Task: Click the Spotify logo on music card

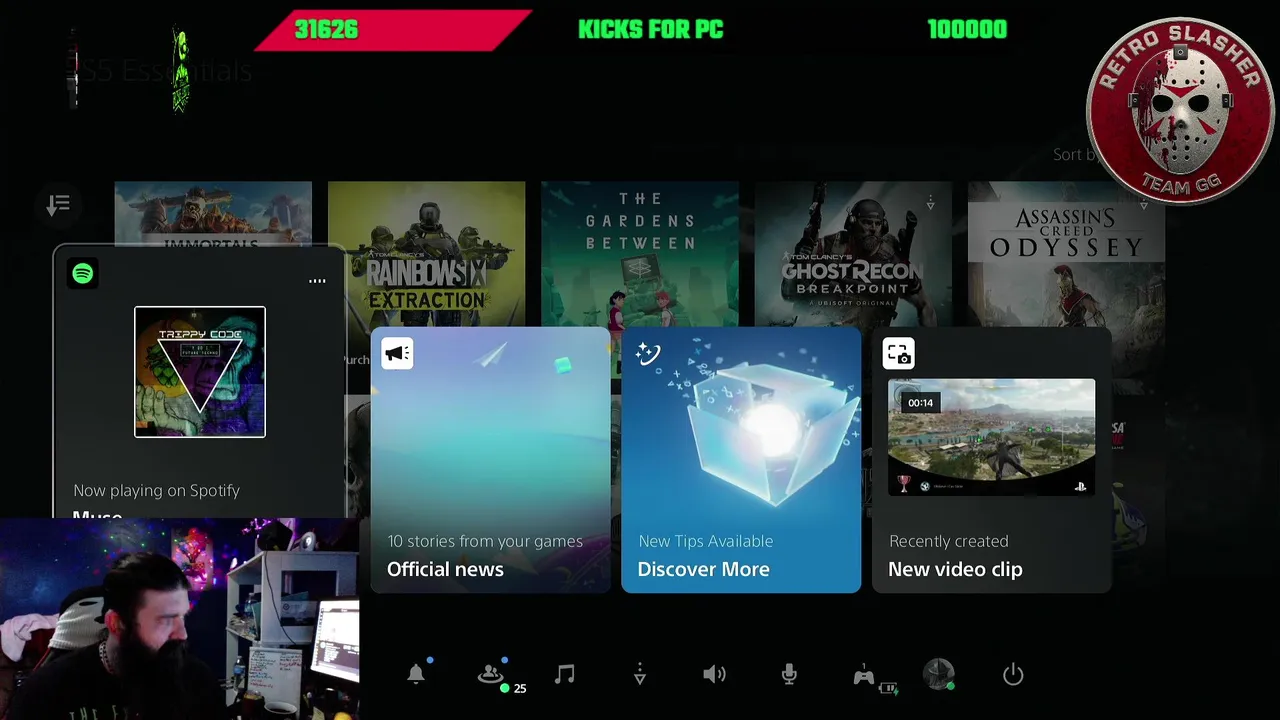Action: [83, 273]
